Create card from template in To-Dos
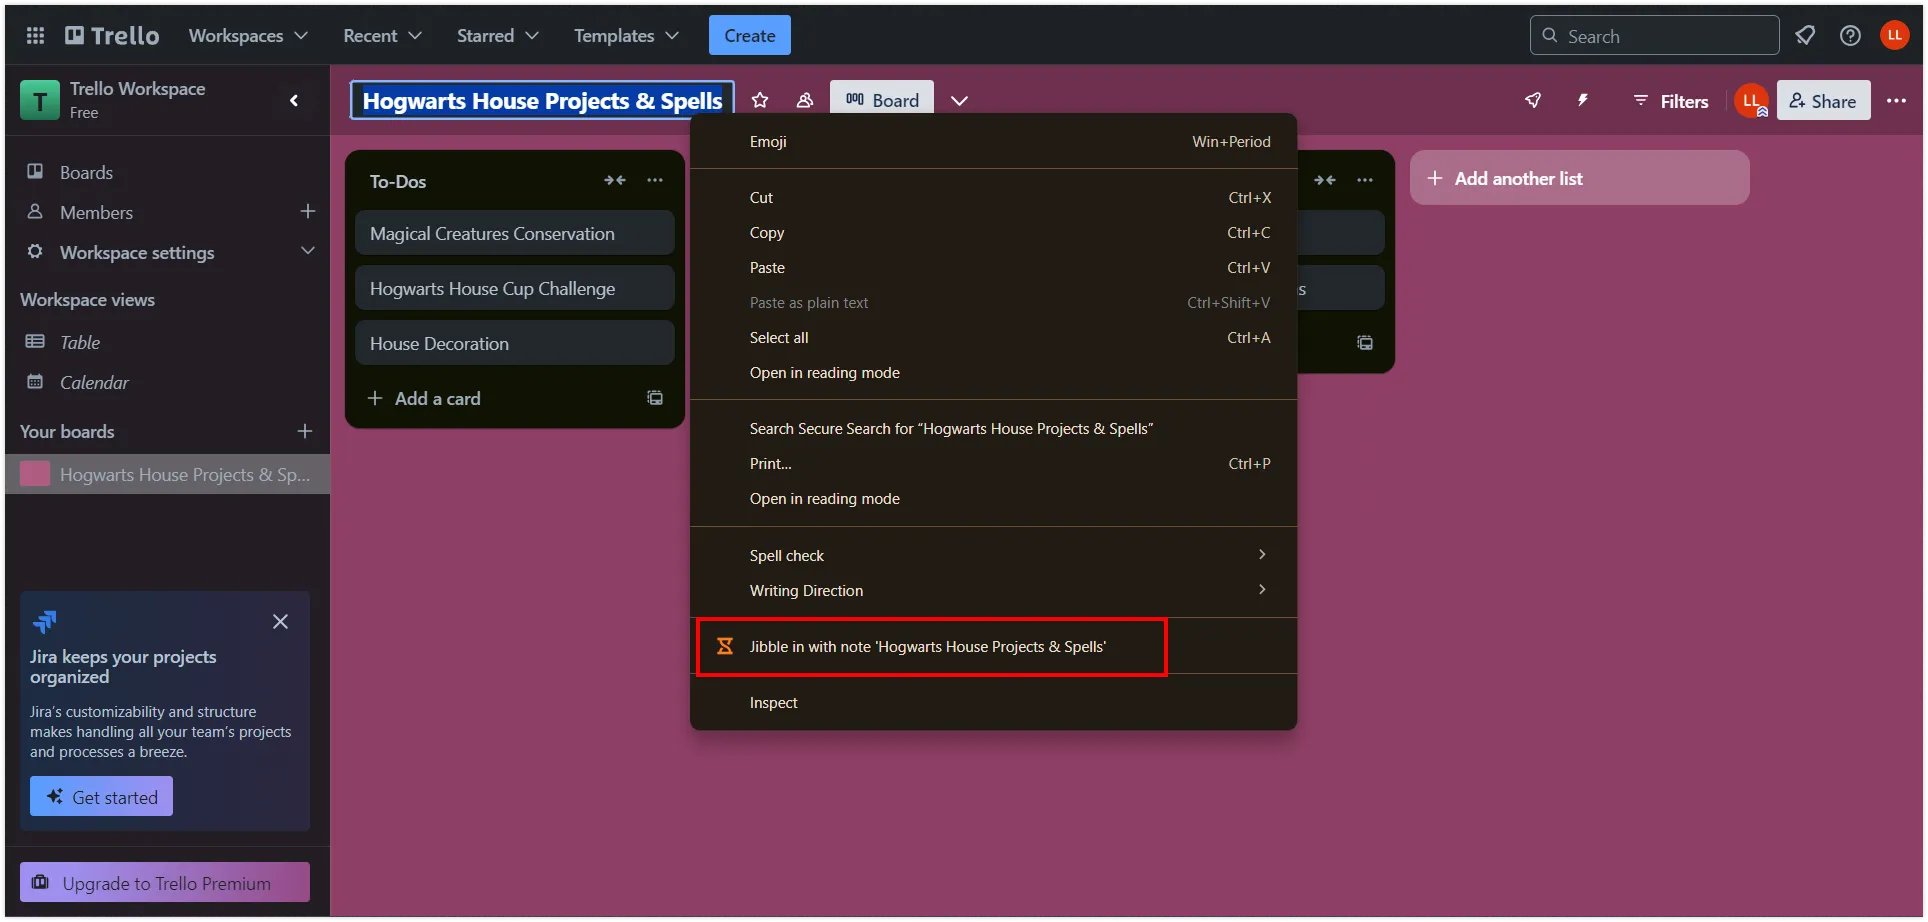This screenshot has height=922, width=1928. point(655,398)
